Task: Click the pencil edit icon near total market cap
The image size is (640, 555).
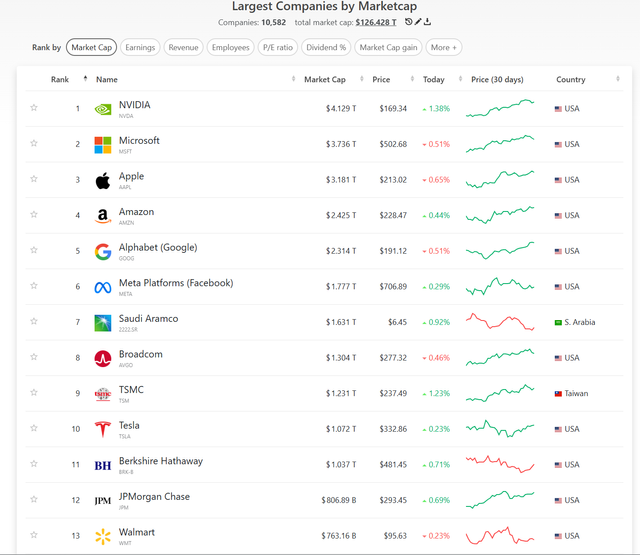Action: pyautogui.click(x=418, y=22)
